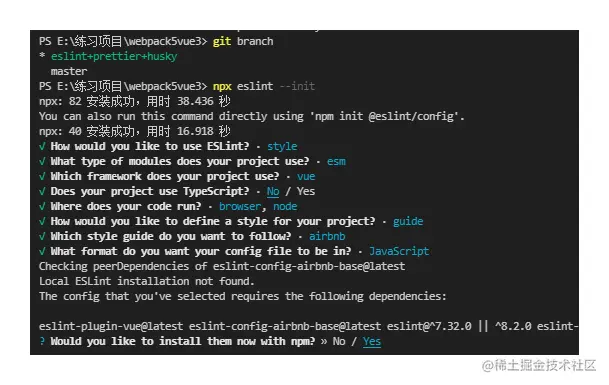Click the underlined No TypeScript answer
The image size is (609, 385).
(273, 191)
